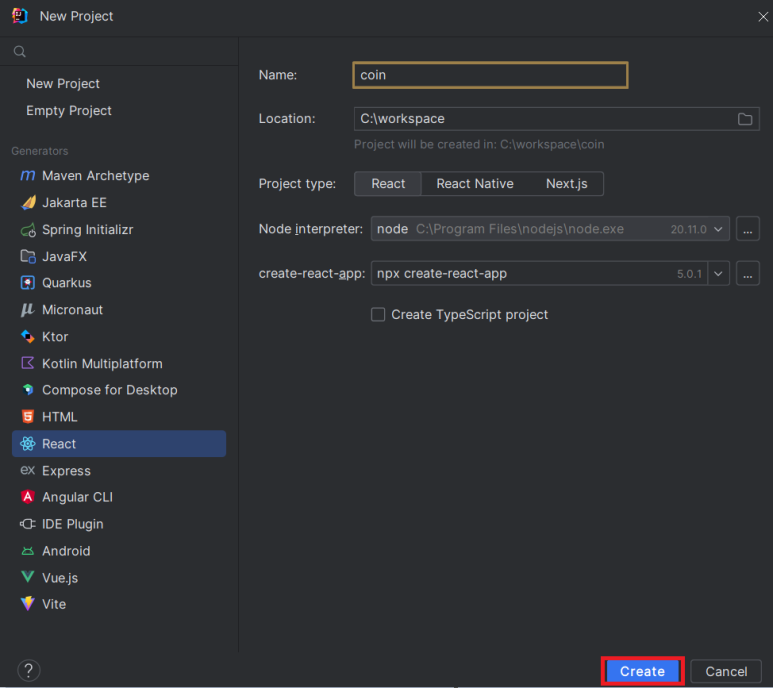
Task: Open Node interpreter browse ellipsis button
Action: [x=748, y=229]
